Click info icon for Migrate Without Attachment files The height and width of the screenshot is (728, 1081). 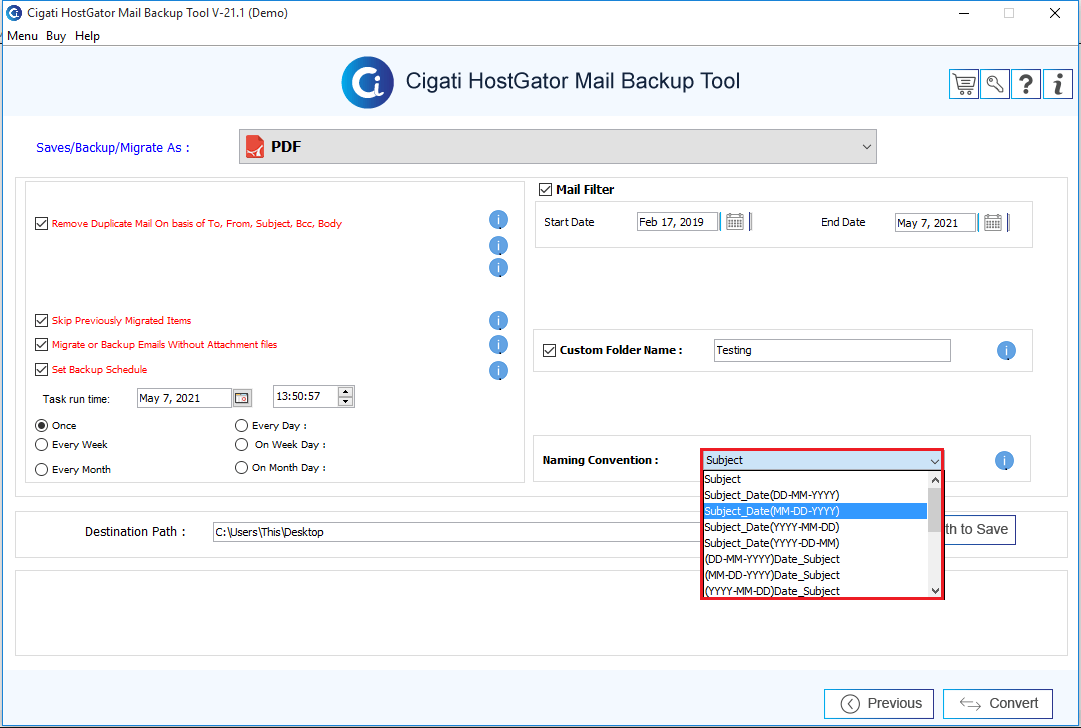[x=498, y=345]
